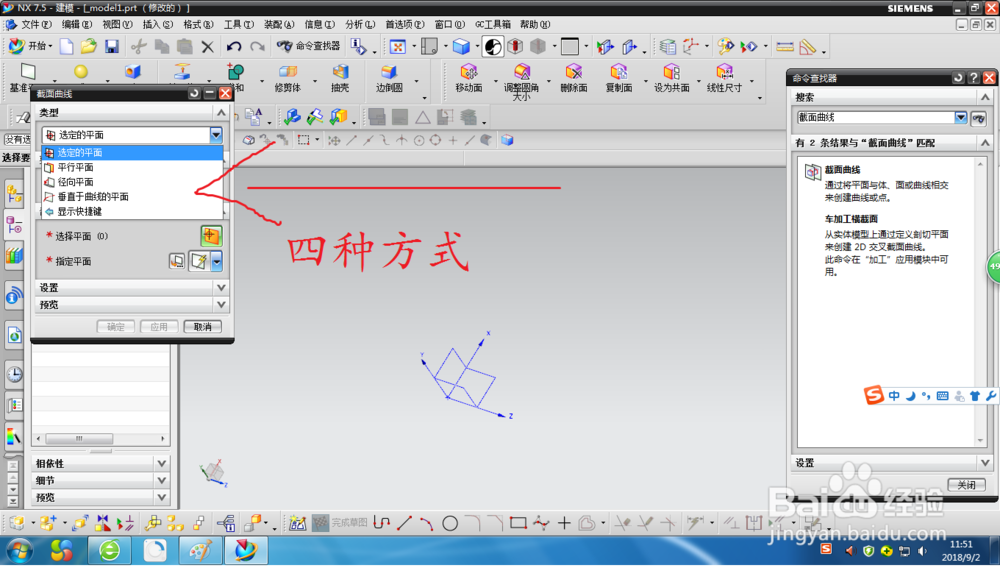Open the GC工具箱 menu

pyautogui.click(x=492, y=24)
